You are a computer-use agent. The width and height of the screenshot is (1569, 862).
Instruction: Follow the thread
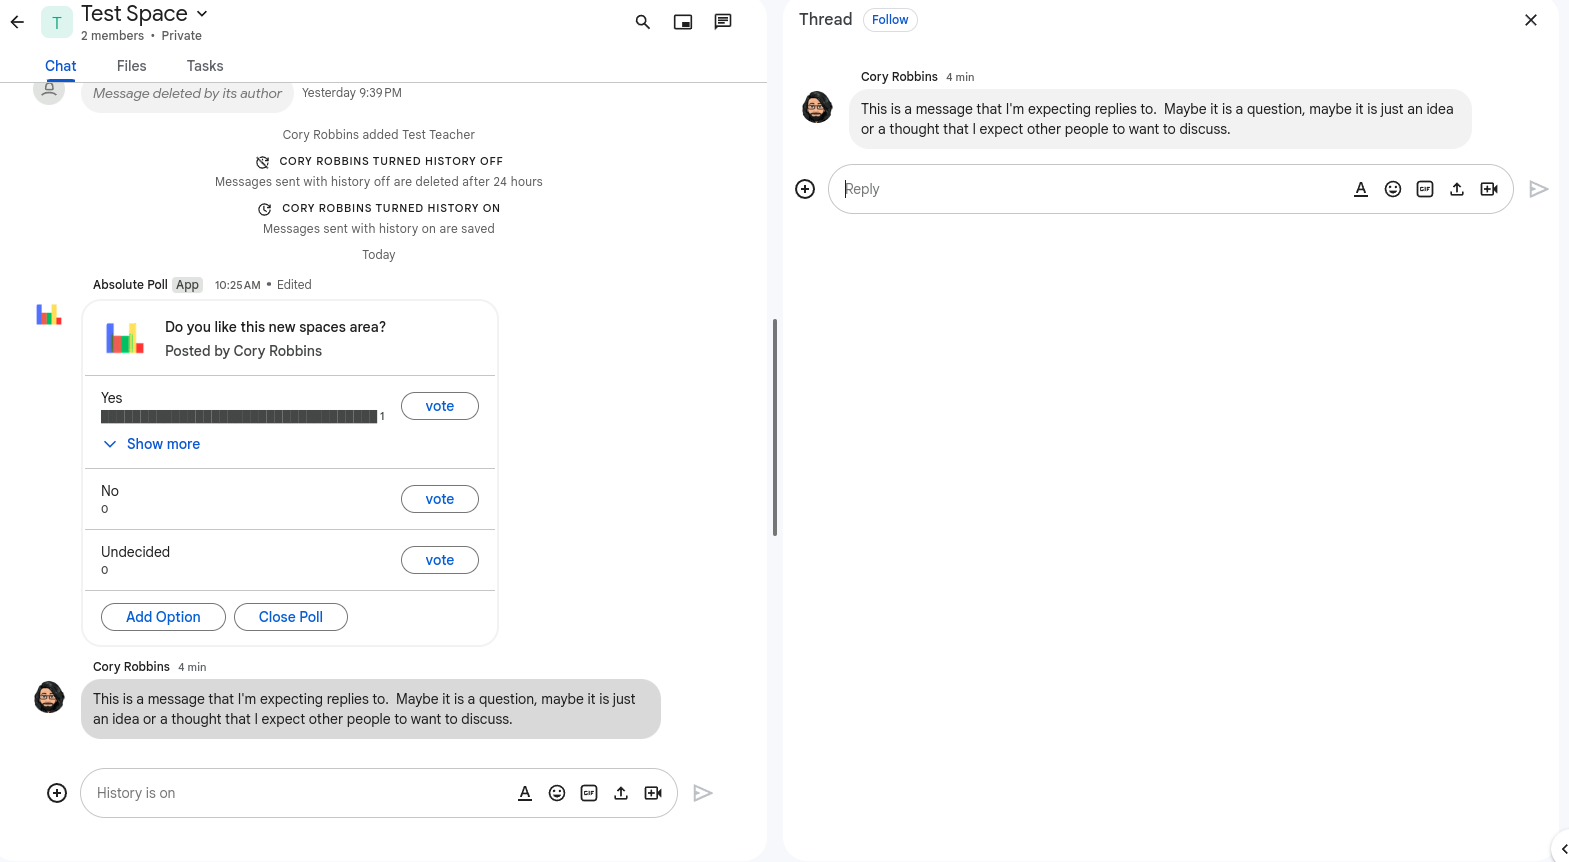[890, 20]
